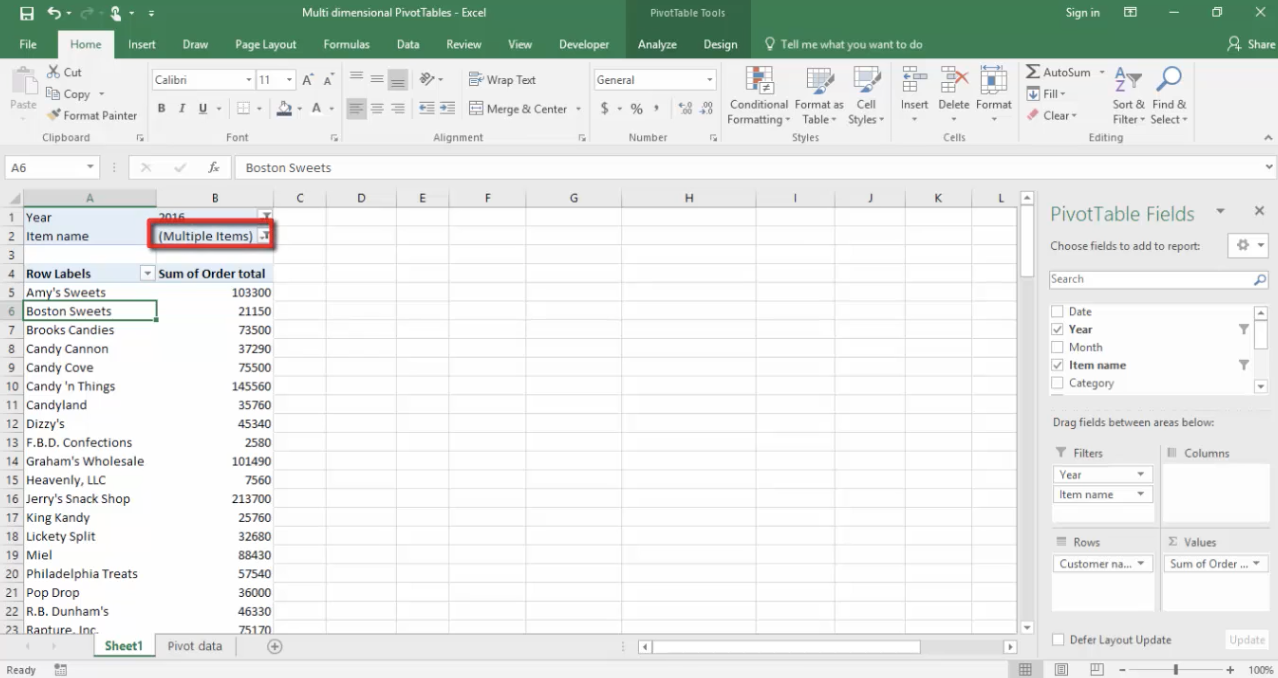Open the Year filter dropdown in cell B1
1278x678 pixels.
(265, 217)
